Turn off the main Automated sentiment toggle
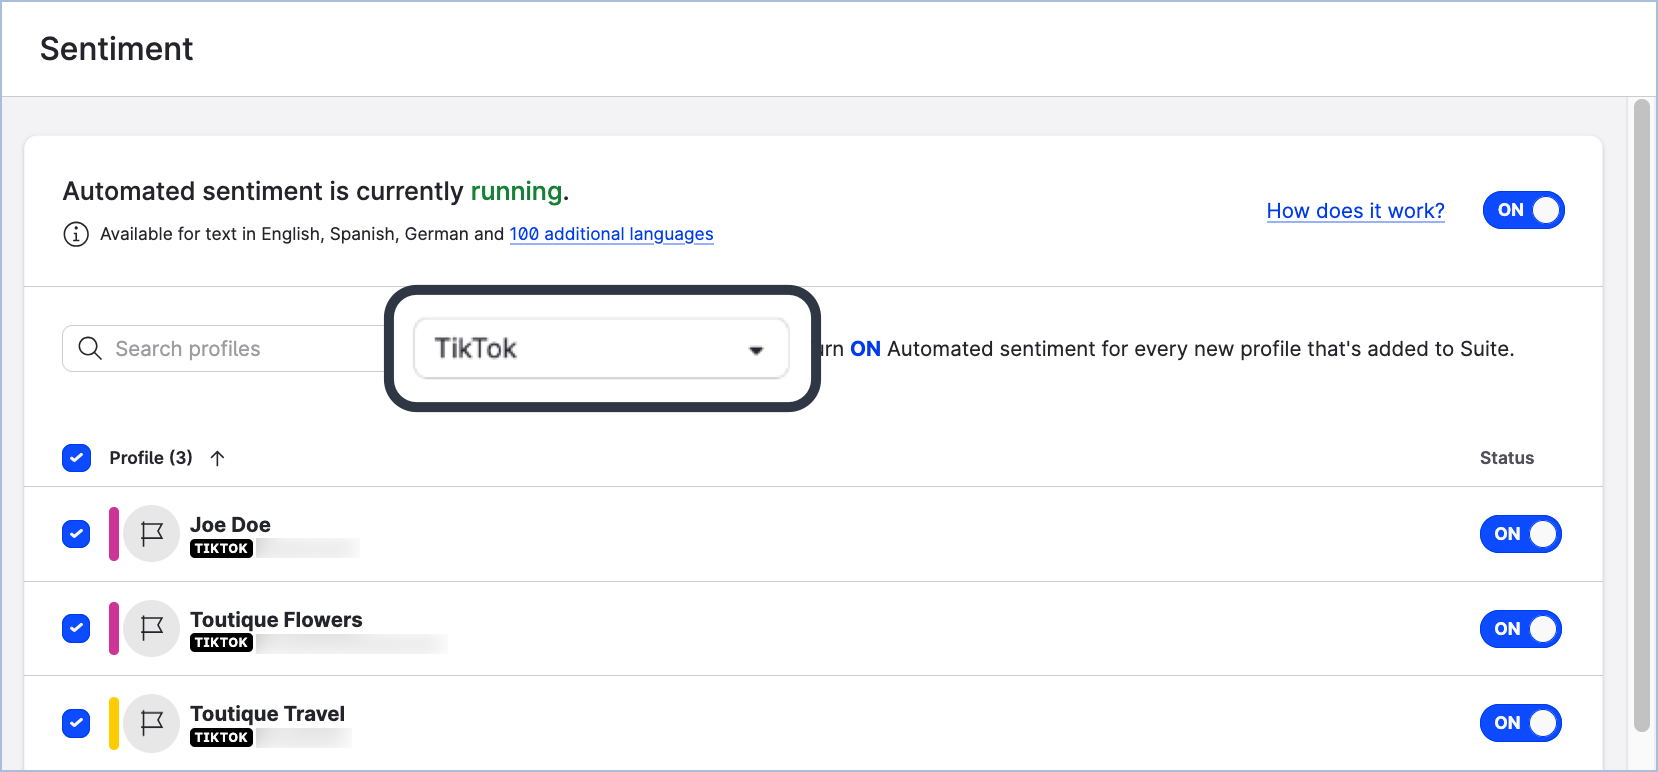The height and width of the screenshot is (772, 1658). (1523, 210)
